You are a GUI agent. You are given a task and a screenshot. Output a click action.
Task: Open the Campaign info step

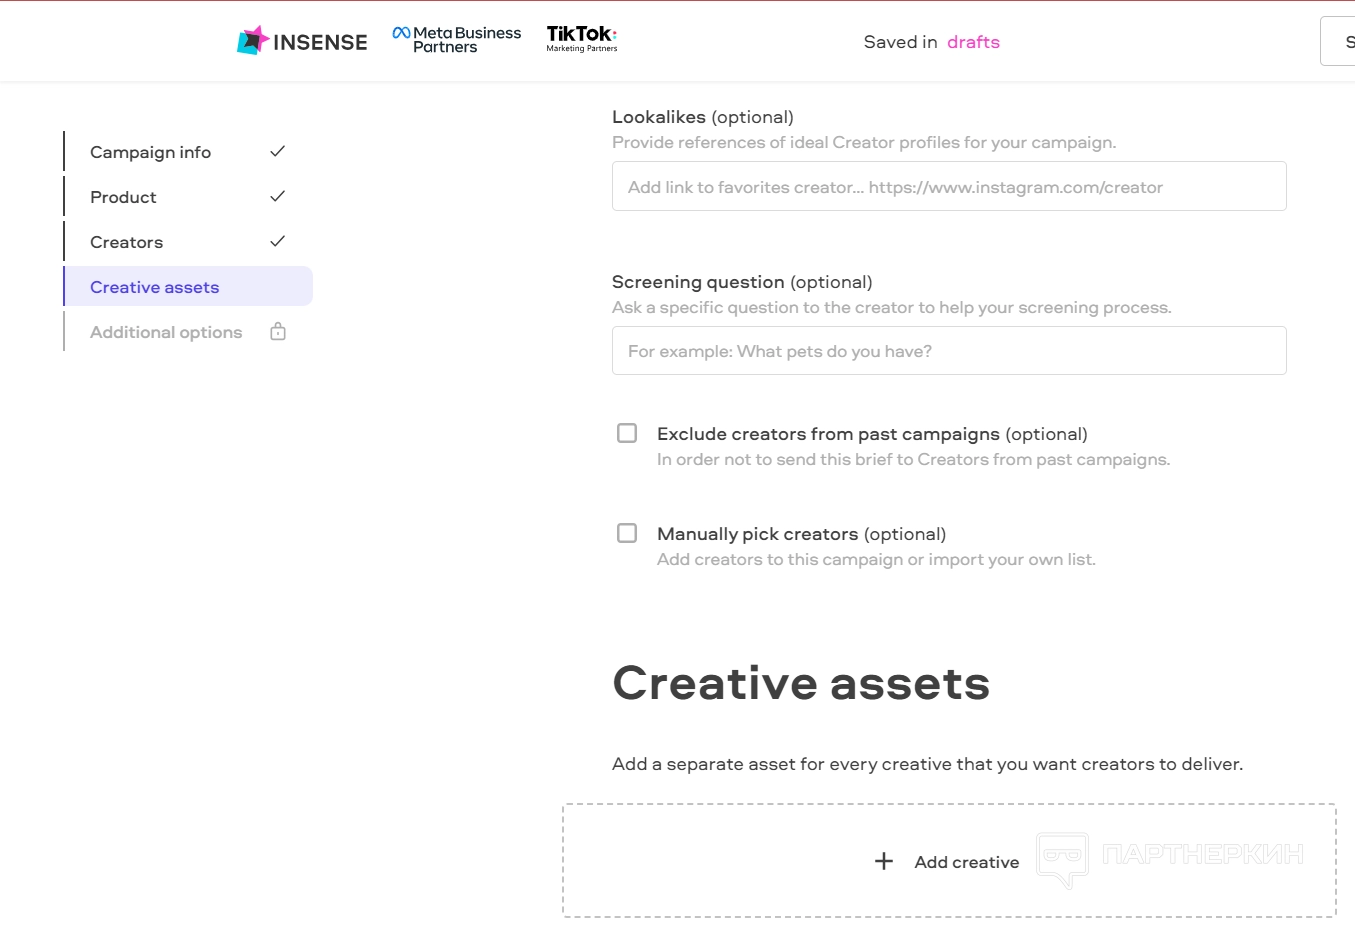coord(151,152)
